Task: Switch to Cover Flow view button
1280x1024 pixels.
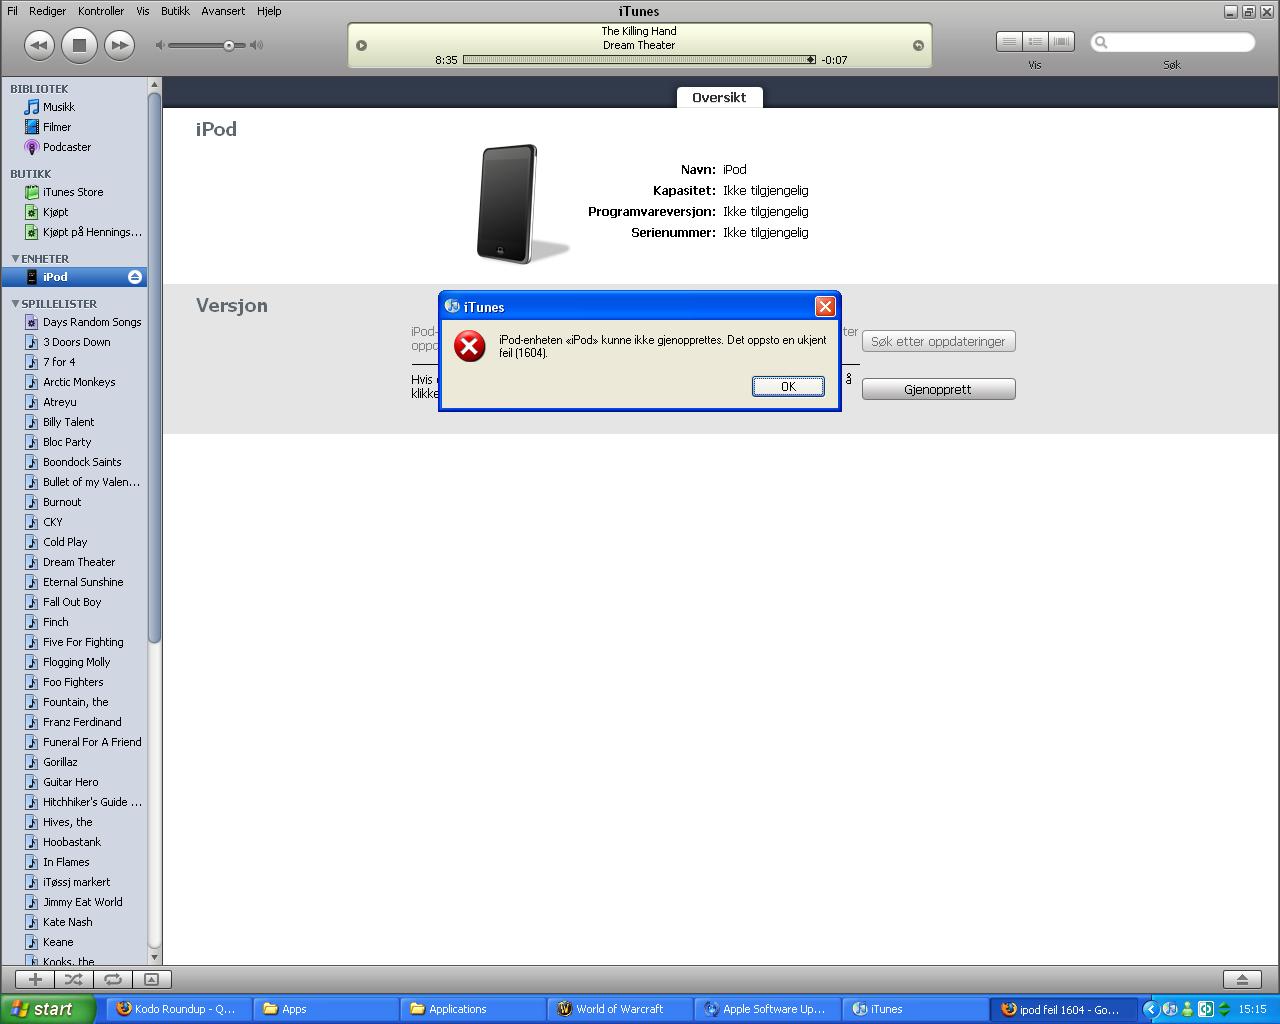Action: tap(1061, 41)
